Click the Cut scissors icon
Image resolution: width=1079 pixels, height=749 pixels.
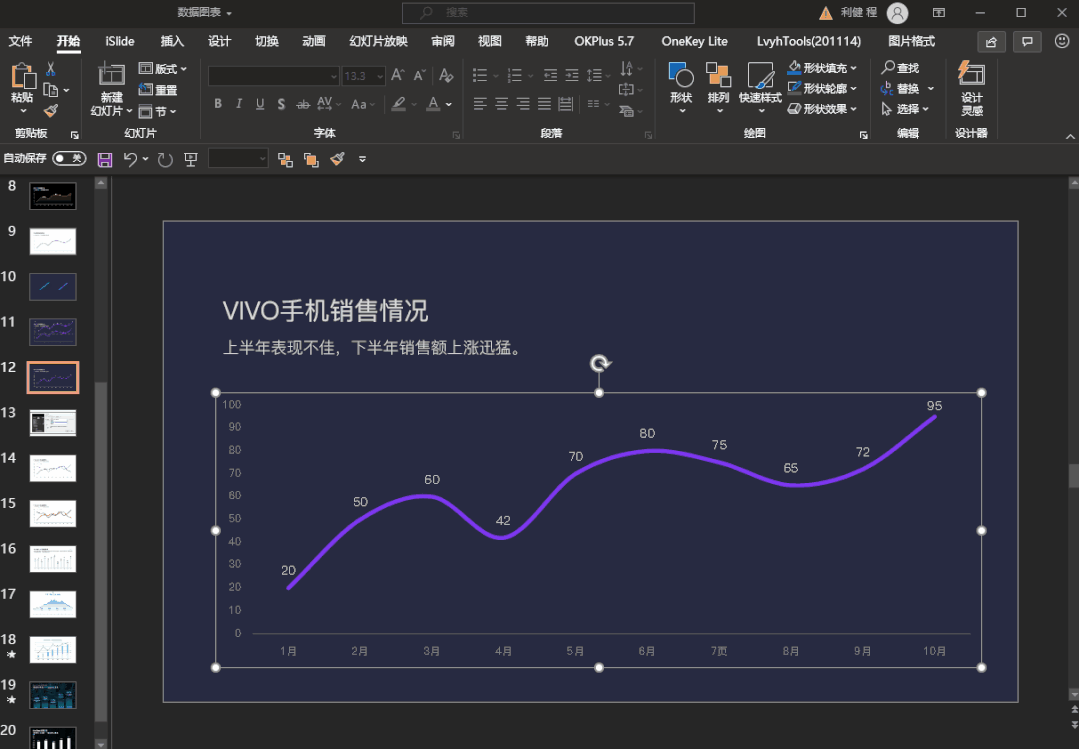tap(50, 69)
